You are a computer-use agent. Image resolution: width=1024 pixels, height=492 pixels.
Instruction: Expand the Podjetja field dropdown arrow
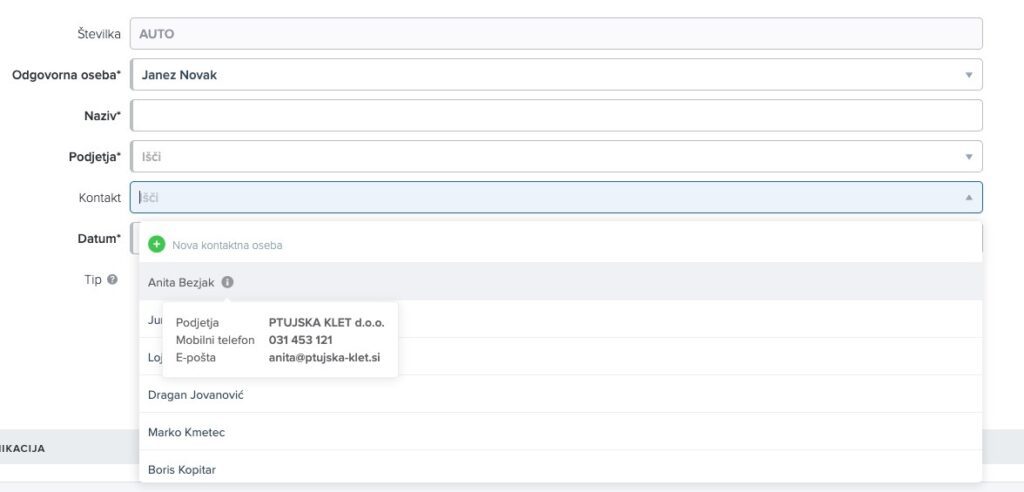[x=967, y=157]
